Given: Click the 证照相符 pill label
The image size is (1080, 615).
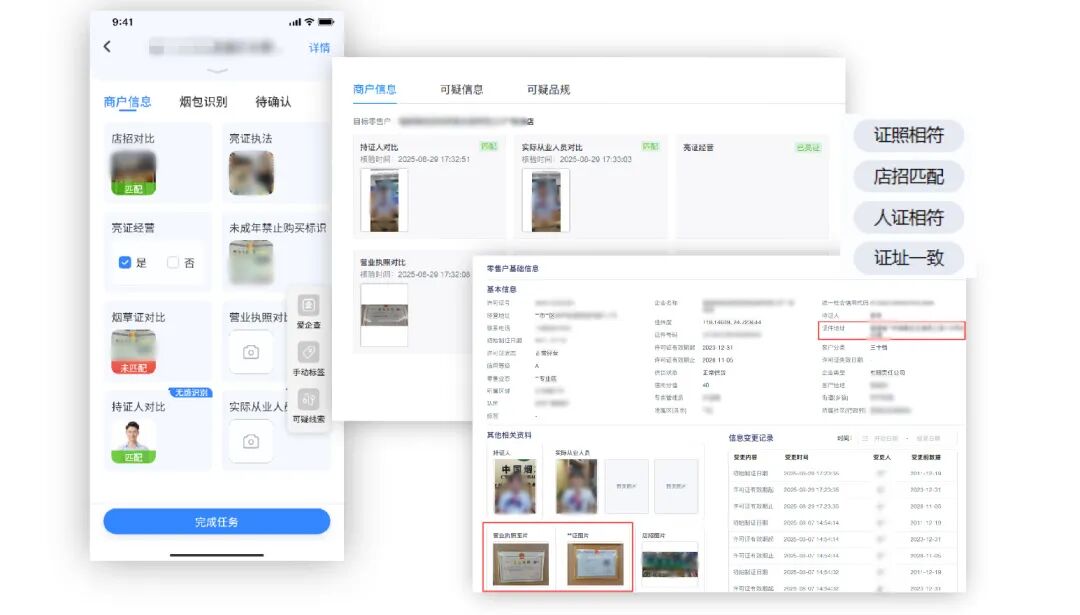Looking at the screenshot, I should 908,136.
